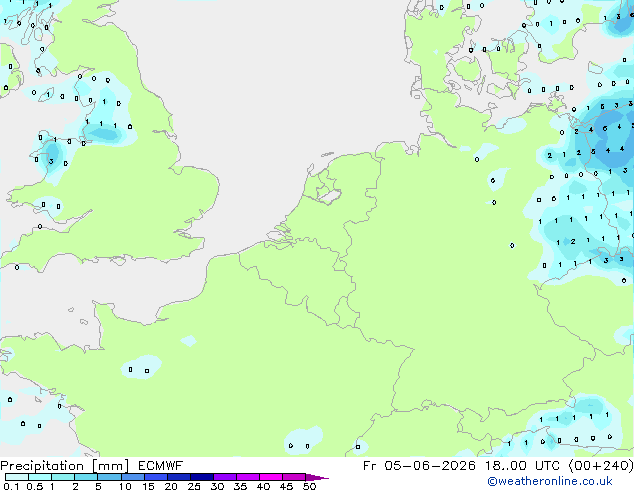634x490 pixels.
Task: Click the '0.1' legend value
Action: tap(11, 486)
